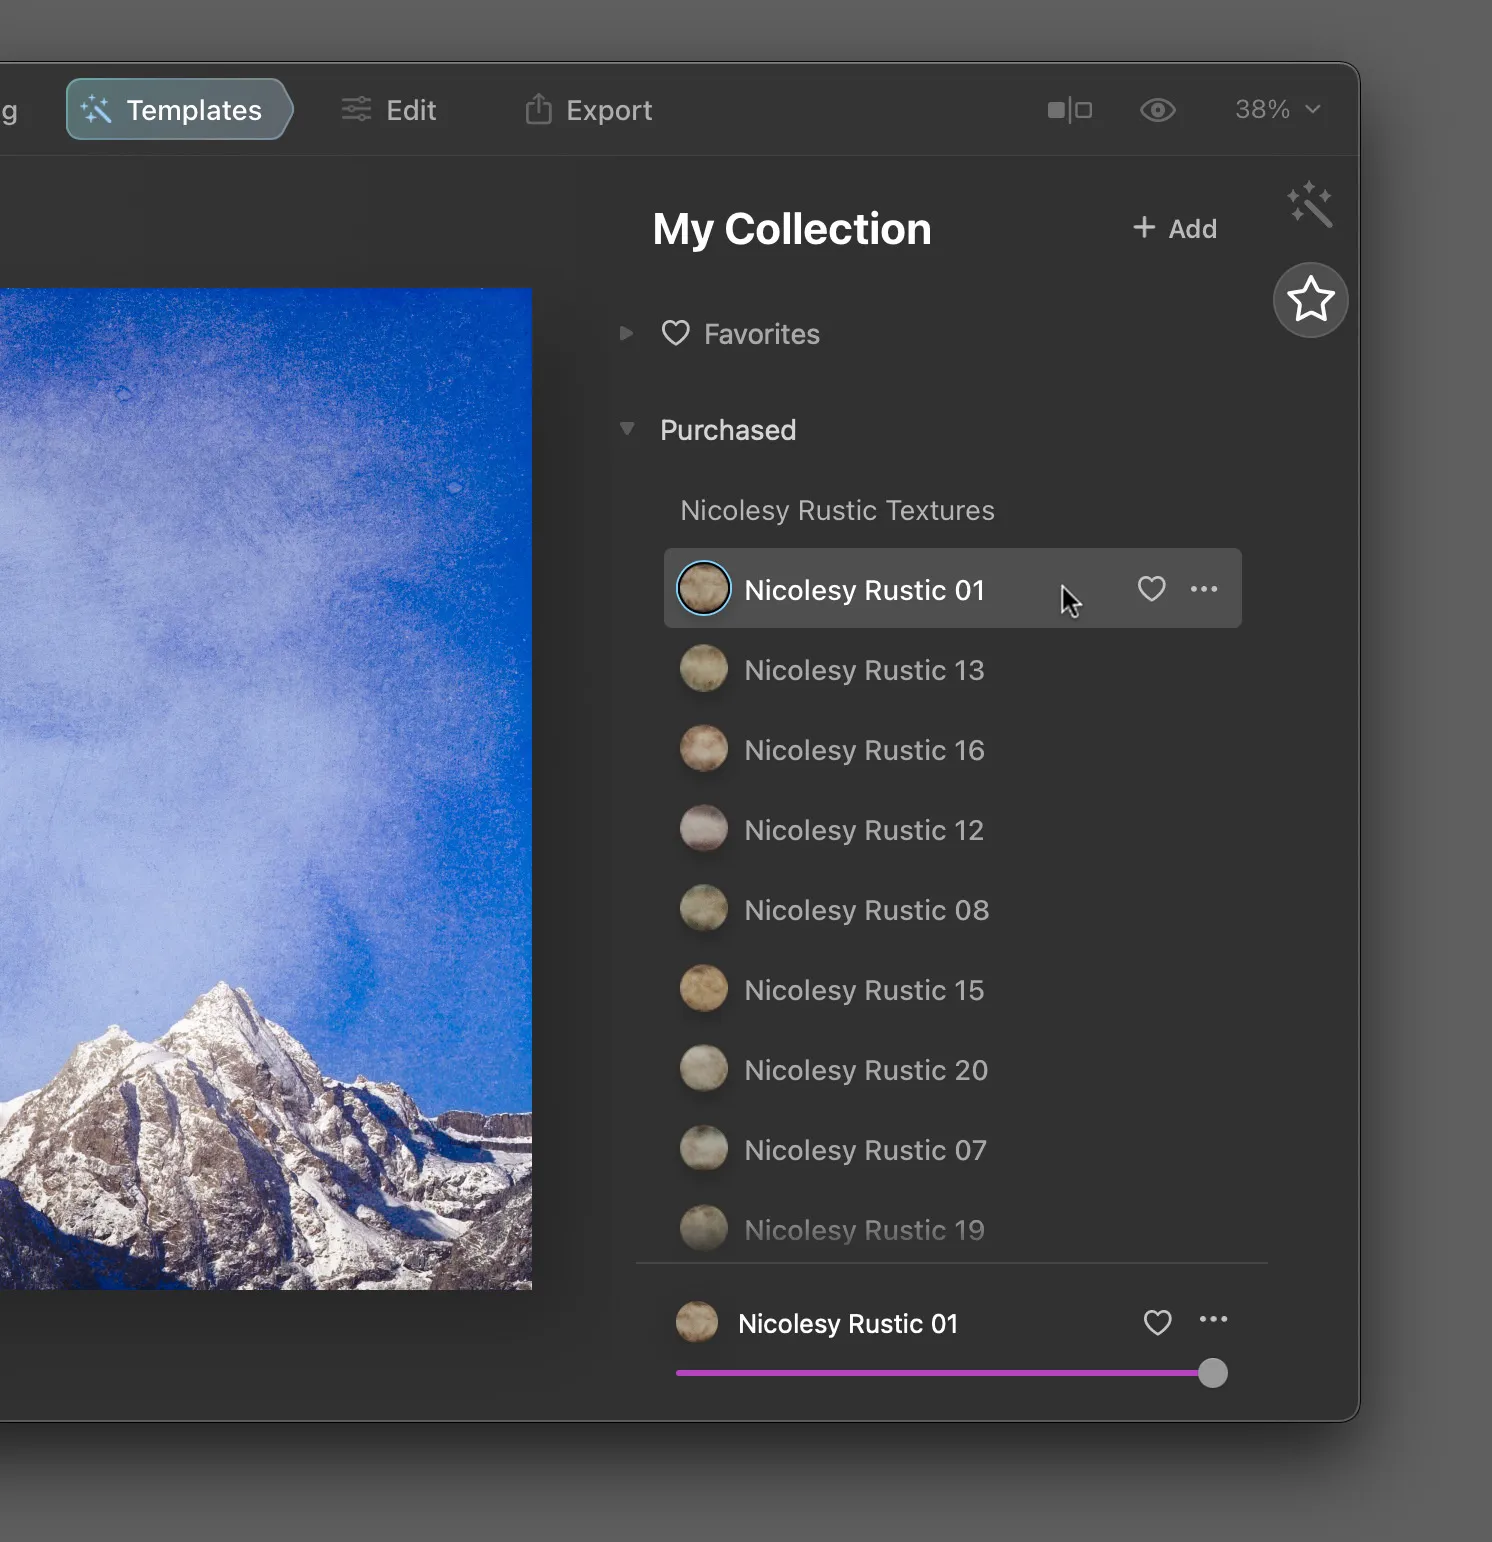This screenshot has width=1492, height=1542.
Task: Open the magic wand templates panel icon
Action: pos(1310,204)
